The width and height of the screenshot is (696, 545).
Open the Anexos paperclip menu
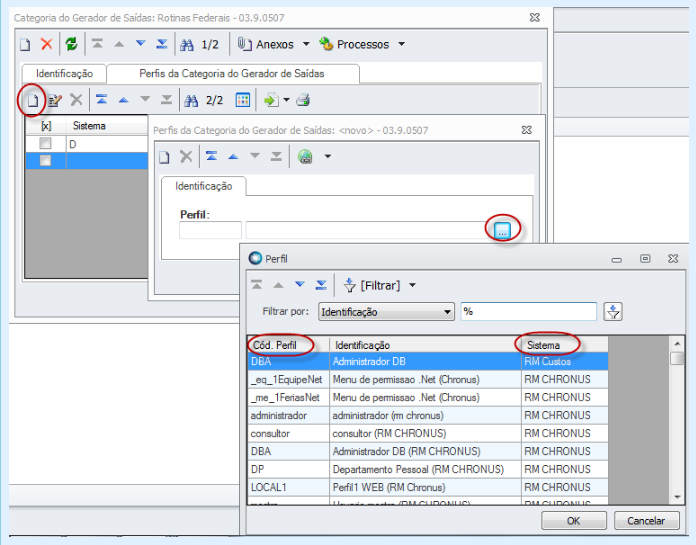(265, 44)
